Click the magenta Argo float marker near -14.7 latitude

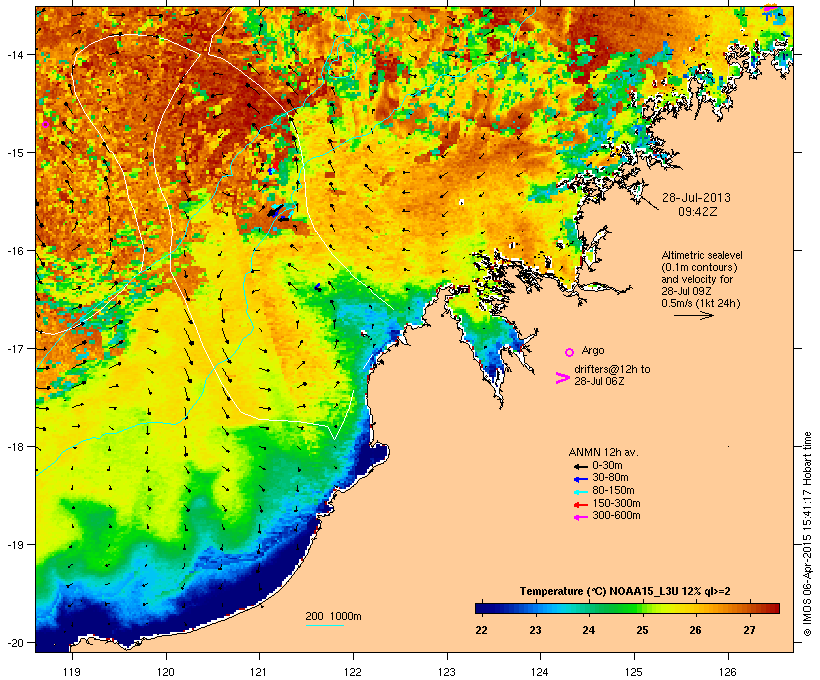pyautogui.click(x=45, y=124)
